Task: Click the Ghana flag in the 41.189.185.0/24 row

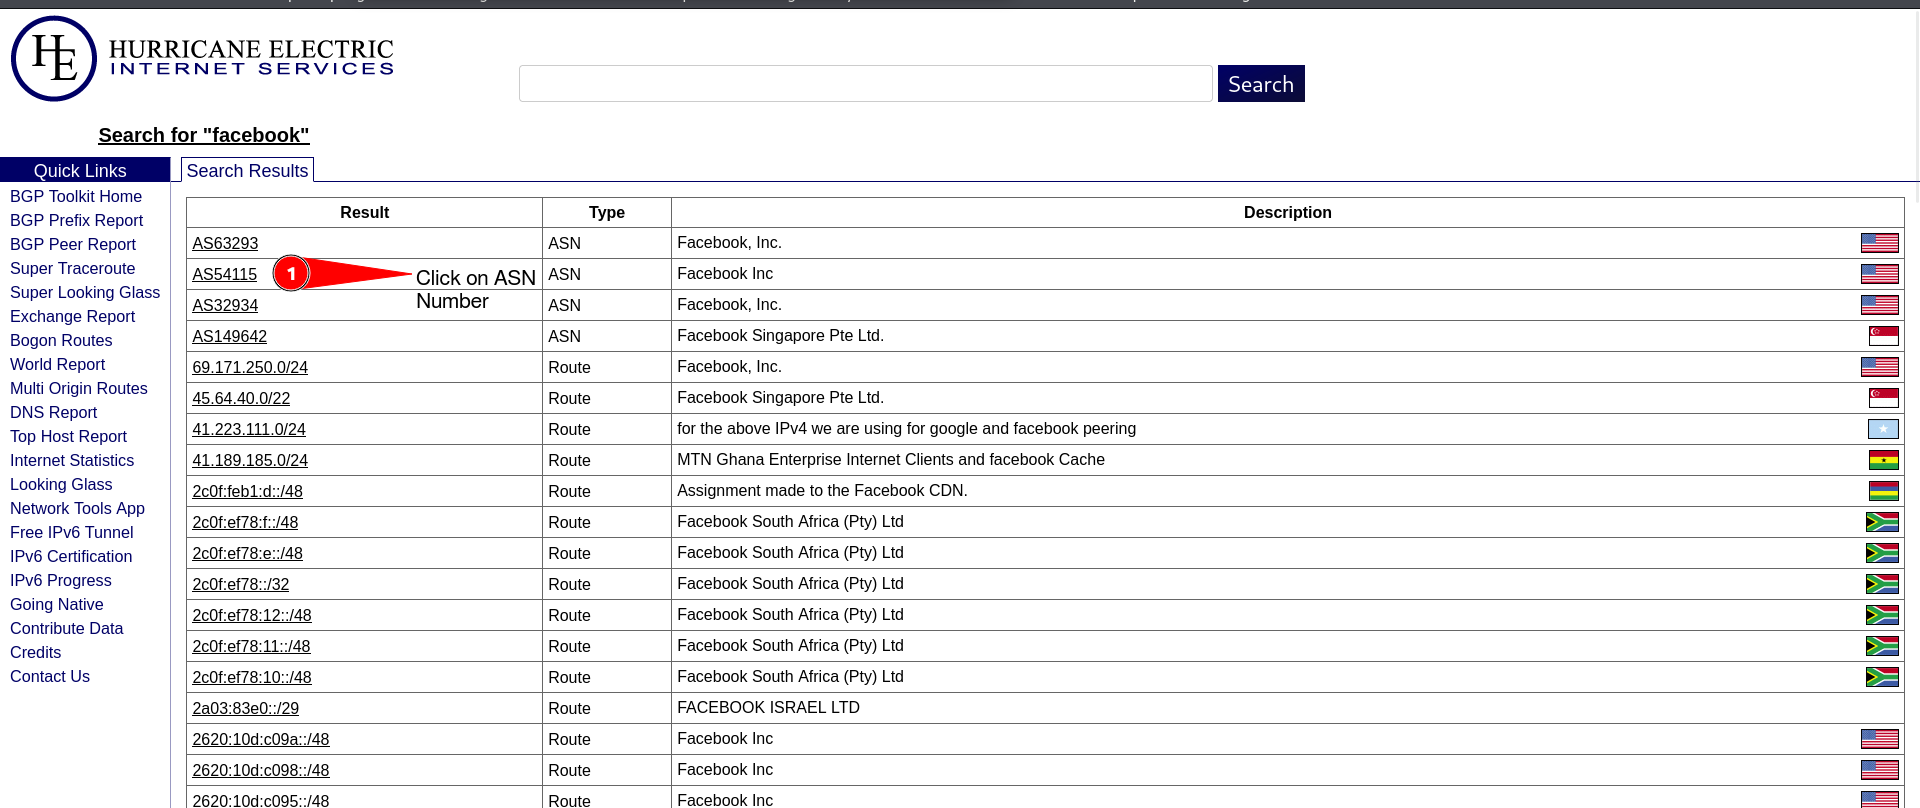Action: click(1883, 460)
